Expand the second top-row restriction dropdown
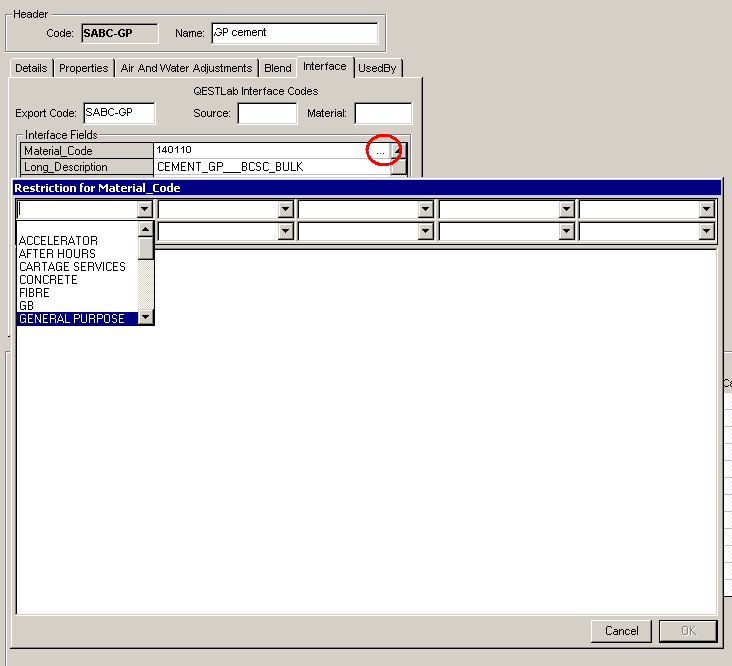732x666 pixels. pyautogui.click(x=285, y=209)
